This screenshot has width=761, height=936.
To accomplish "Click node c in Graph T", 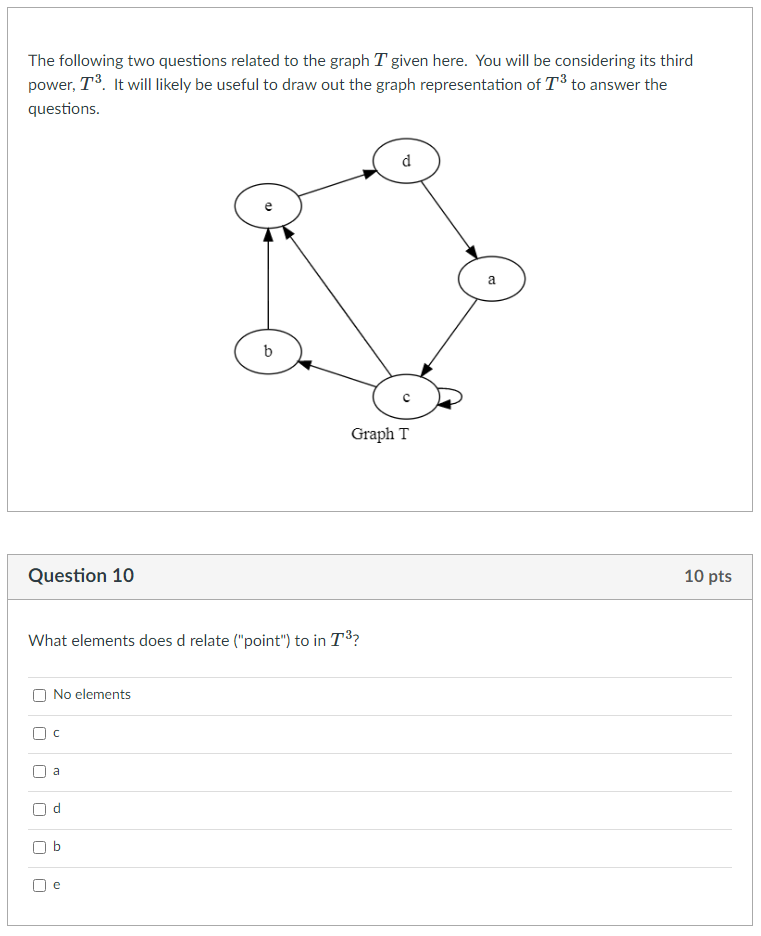I will (x=405, y=396).
